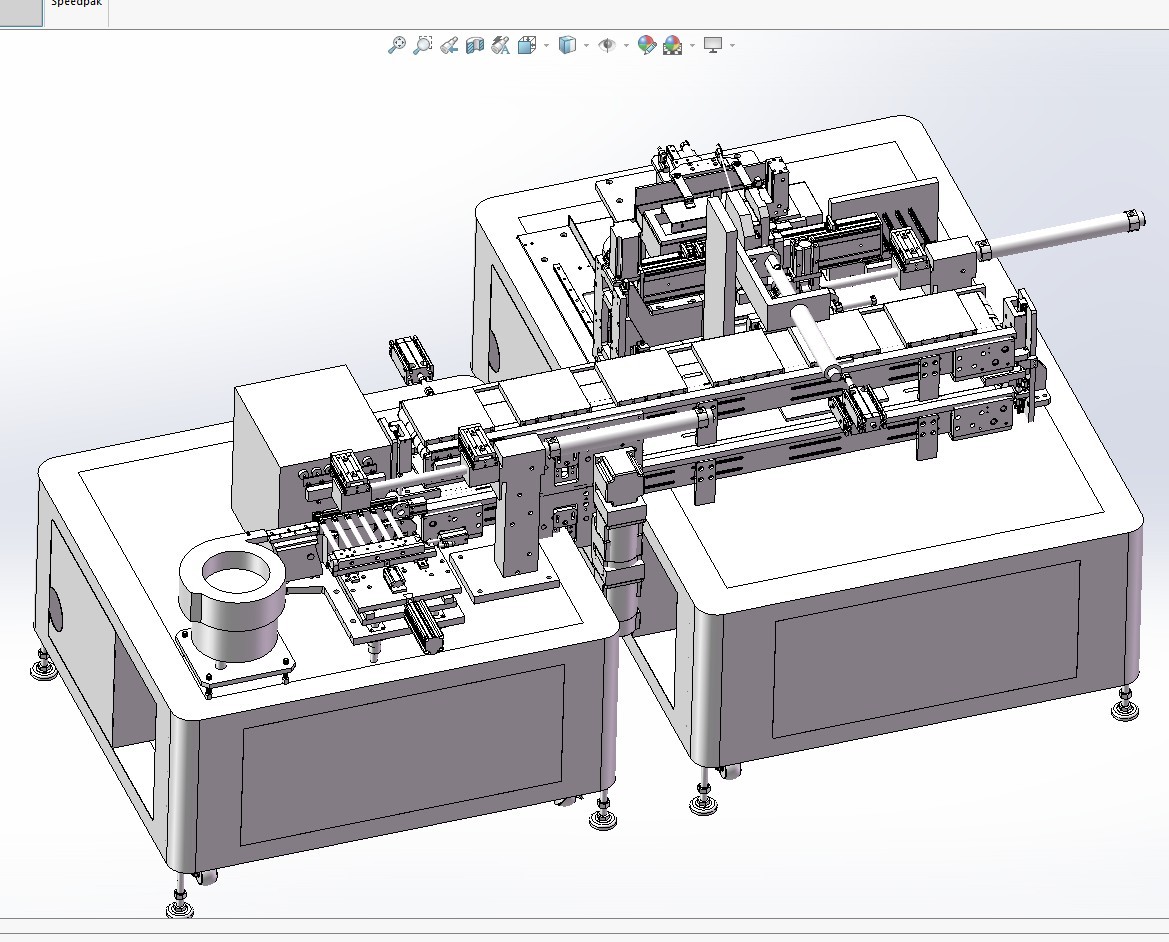
Task: Expand the Hide/Show Items dropdown arrow
Action: coord(626,45)
